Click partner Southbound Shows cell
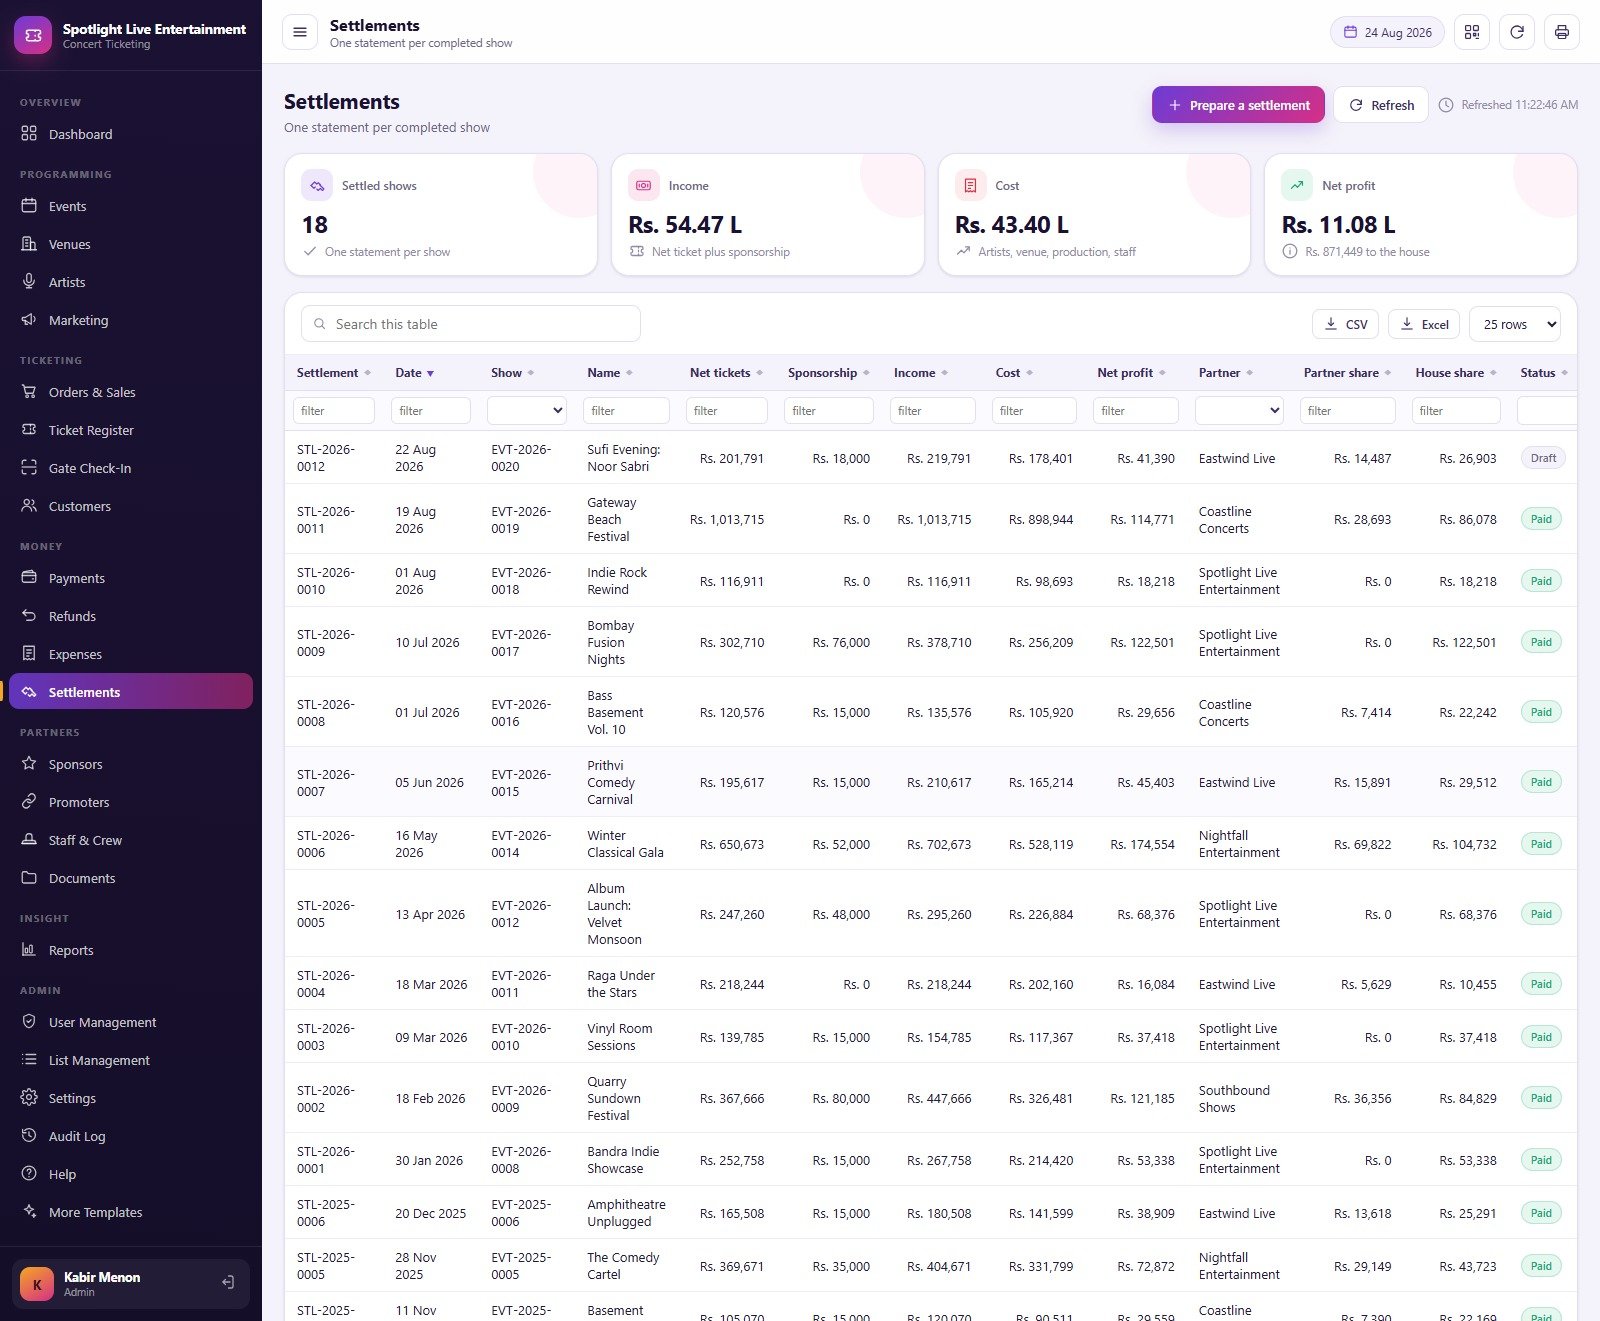Viewport: 1600px width, 1321px height. click(1234, 1099)
